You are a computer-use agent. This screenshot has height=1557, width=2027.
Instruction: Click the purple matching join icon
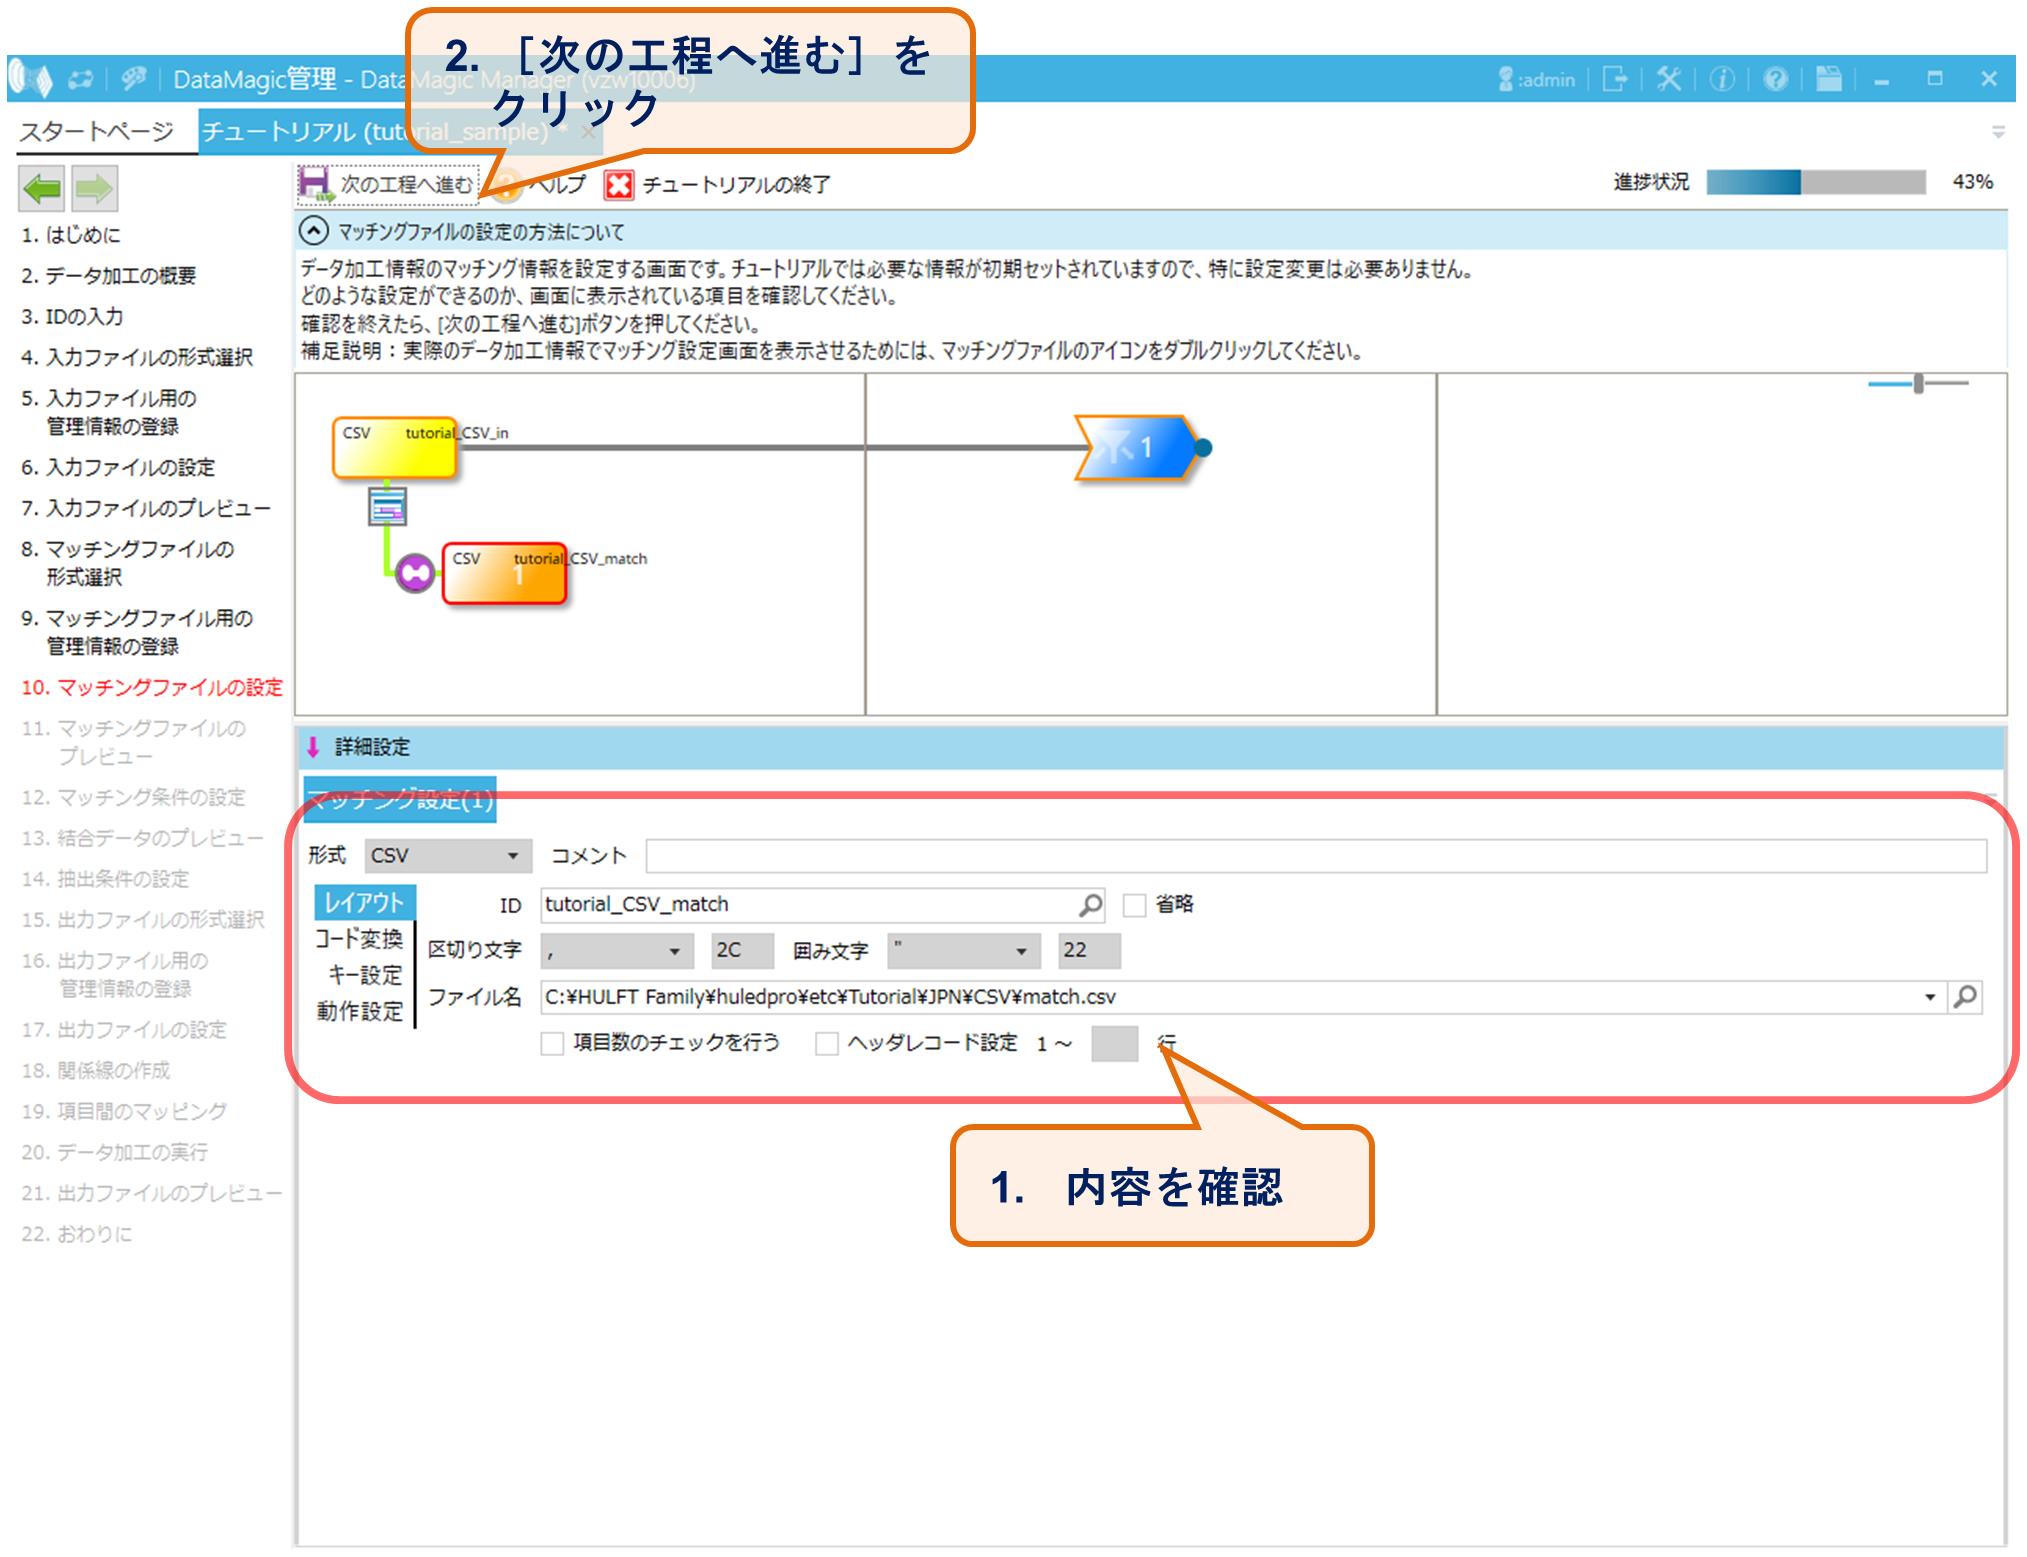tap(414, 573)
